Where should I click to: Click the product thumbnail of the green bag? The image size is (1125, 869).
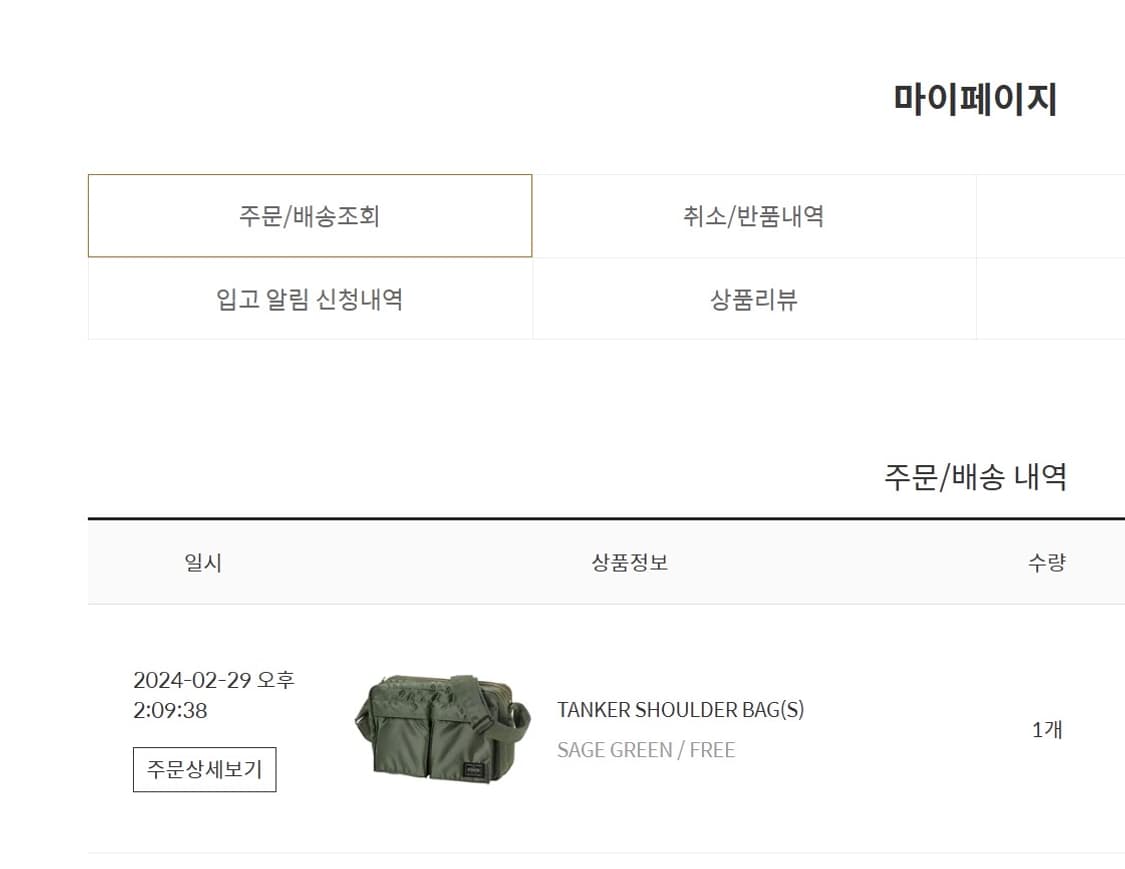440,729
